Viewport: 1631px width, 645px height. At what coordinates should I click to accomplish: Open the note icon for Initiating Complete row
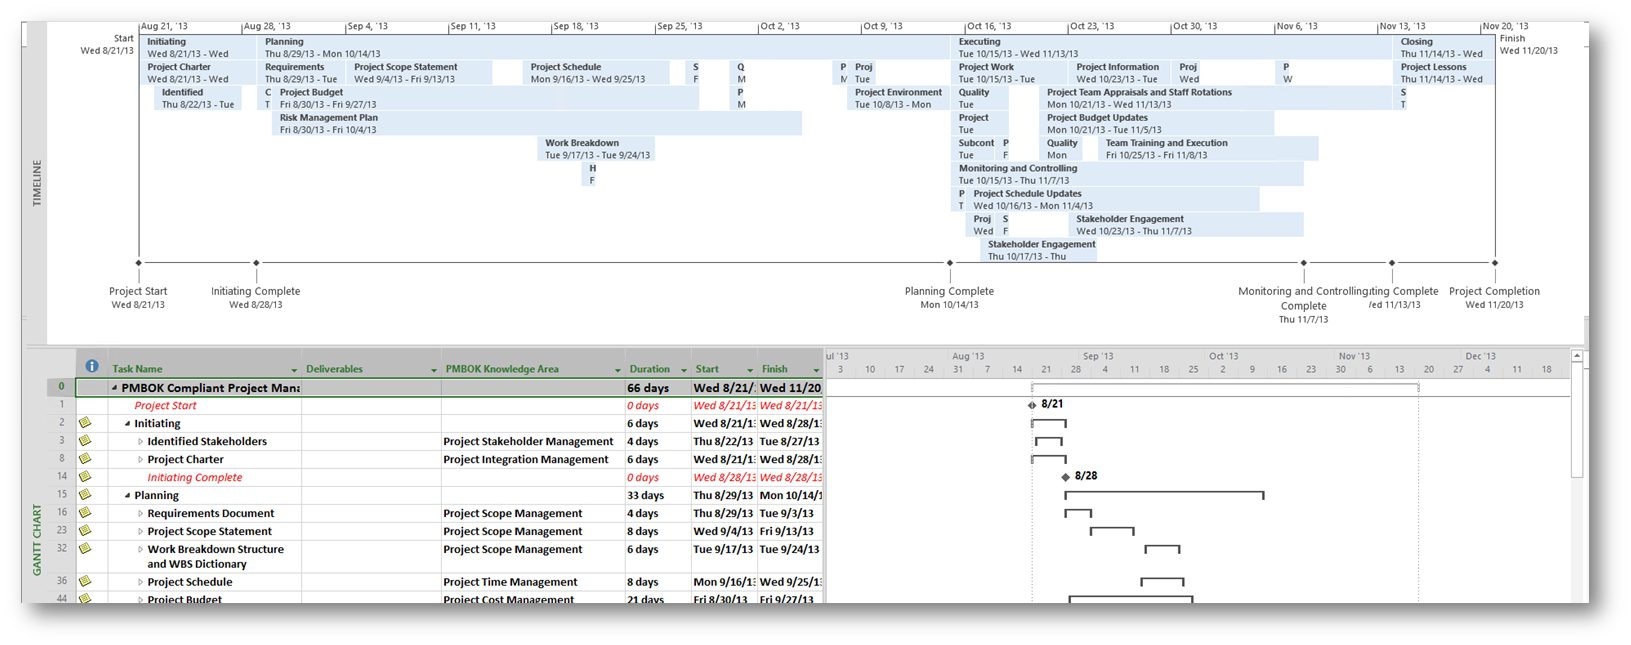click(85, 477)
